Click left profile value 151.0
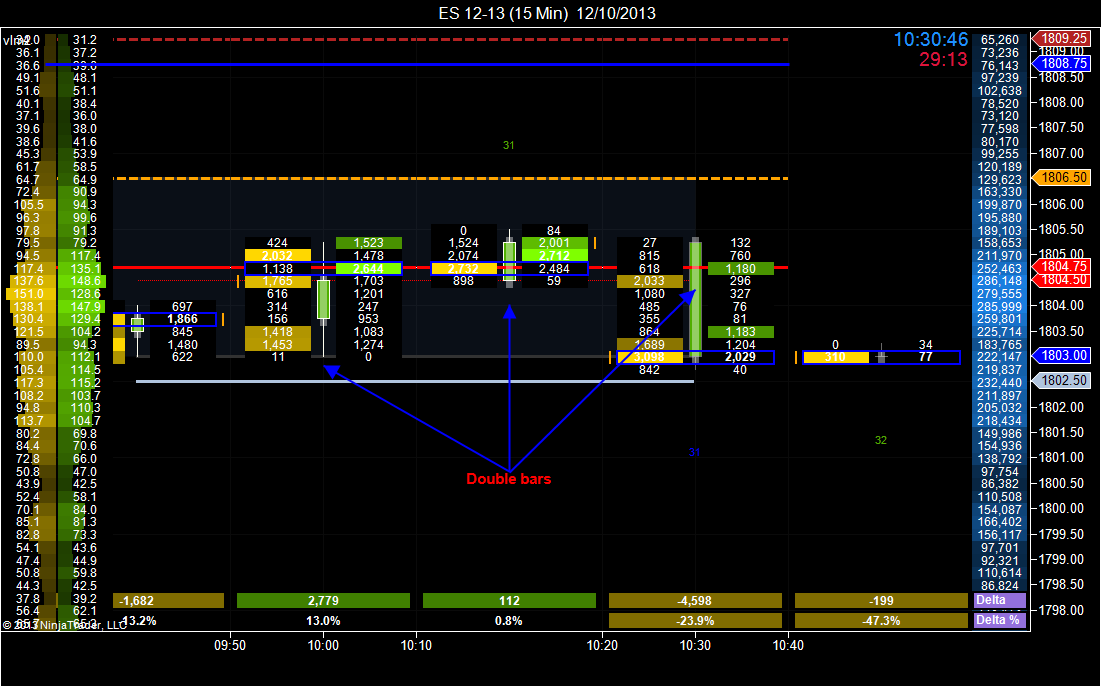This screenshot has height=687, width=1101. pyautogui.click(x=29, y=294)
